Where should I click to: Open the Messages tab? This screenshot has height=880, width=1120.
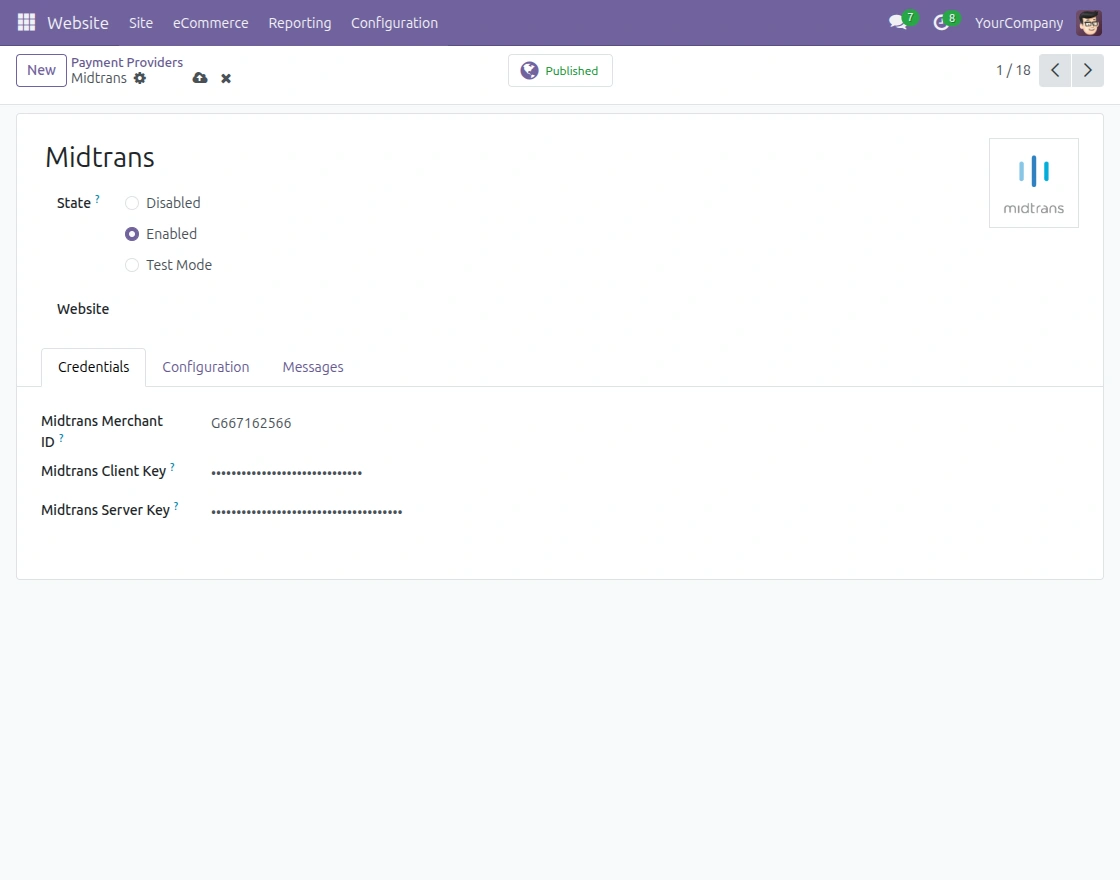312,366
